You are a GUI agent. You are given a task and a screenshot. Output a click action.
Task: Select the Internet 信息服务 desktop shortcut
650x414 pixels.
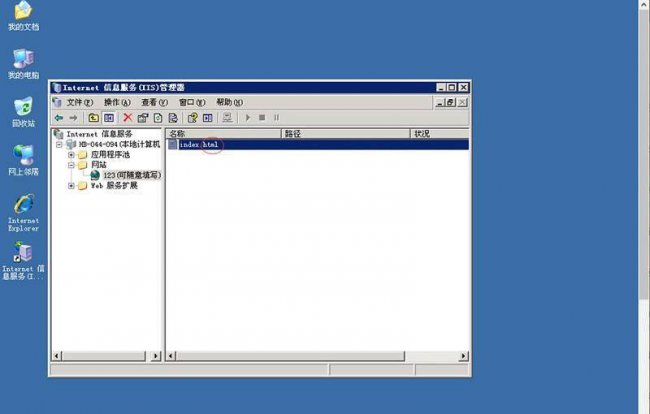pos(23,261)
